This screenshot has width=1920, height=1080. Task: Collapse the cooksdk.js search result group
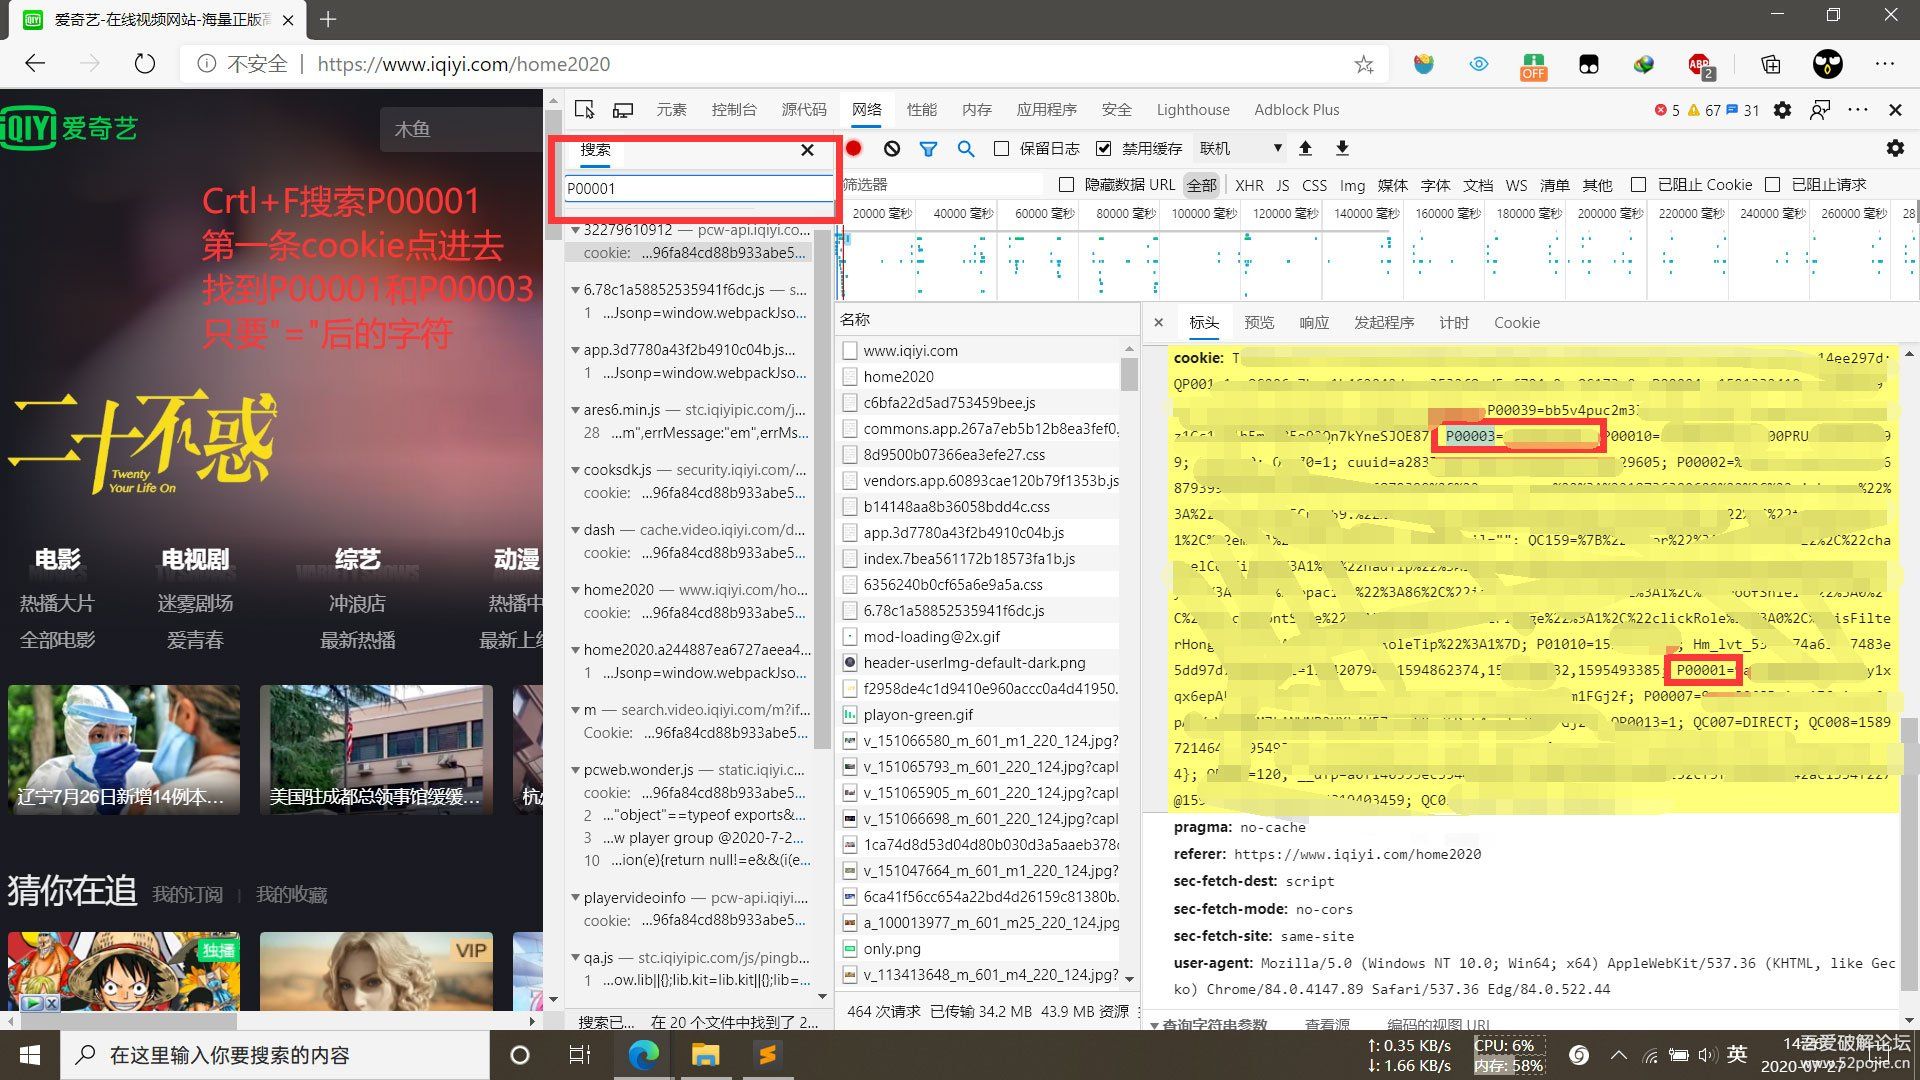(575, 470)
